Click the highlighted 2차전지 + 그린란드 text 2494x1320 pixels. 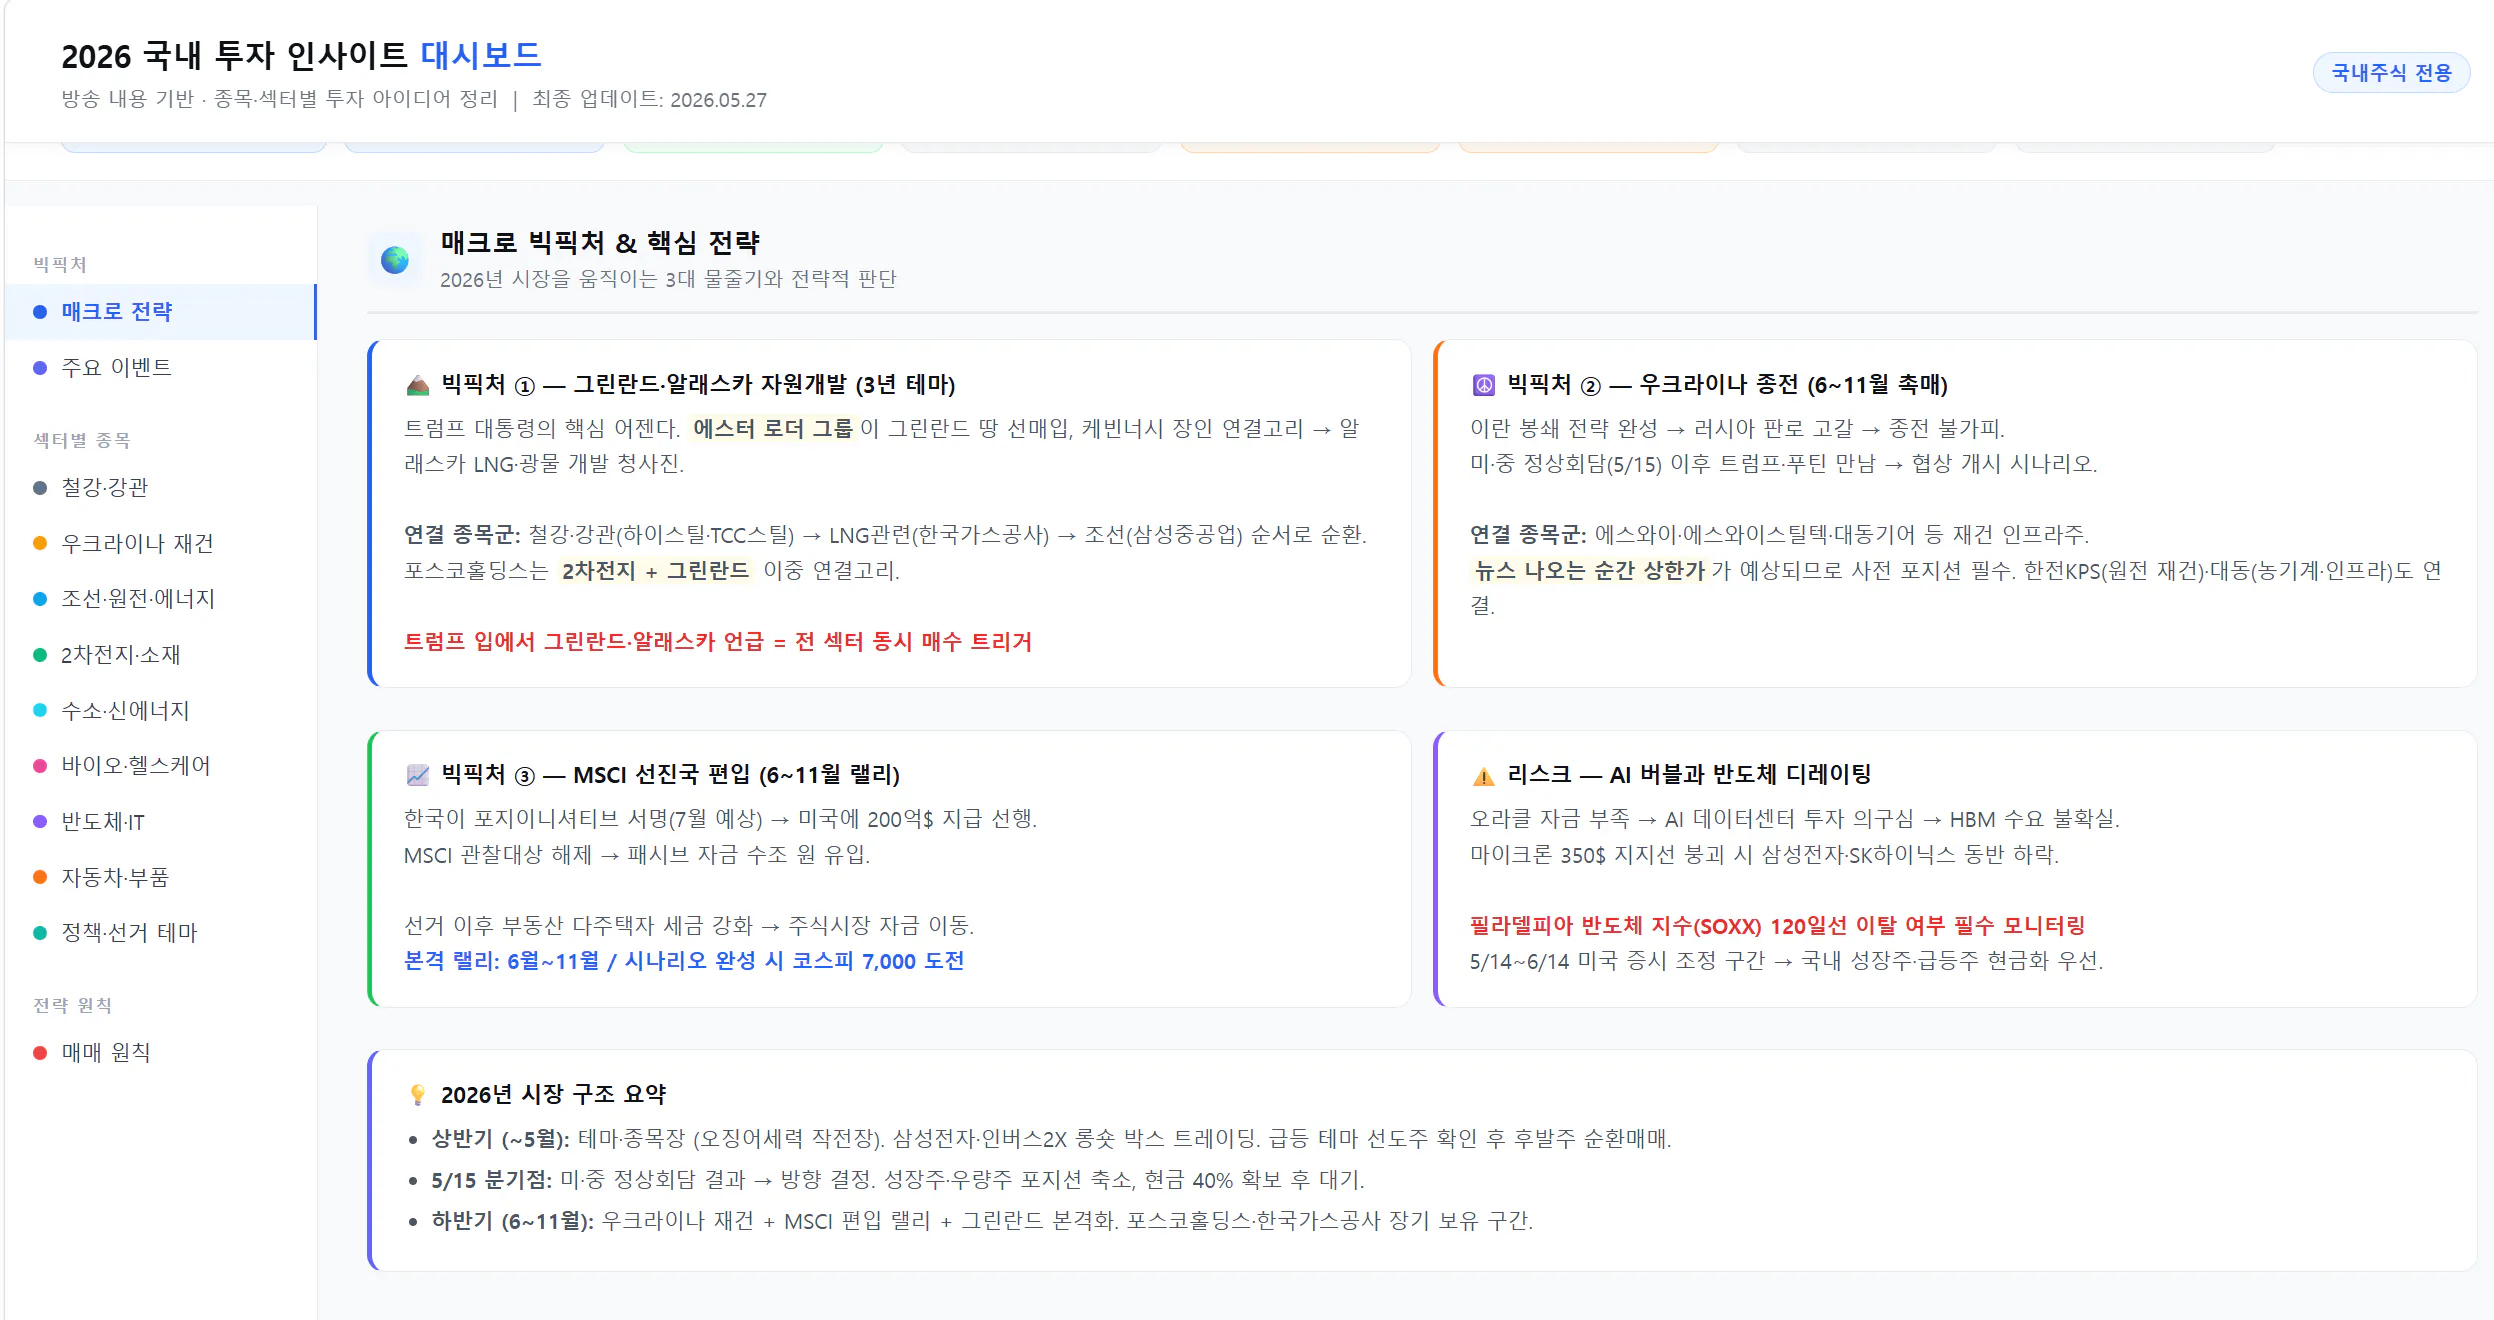tap(655, 571)
